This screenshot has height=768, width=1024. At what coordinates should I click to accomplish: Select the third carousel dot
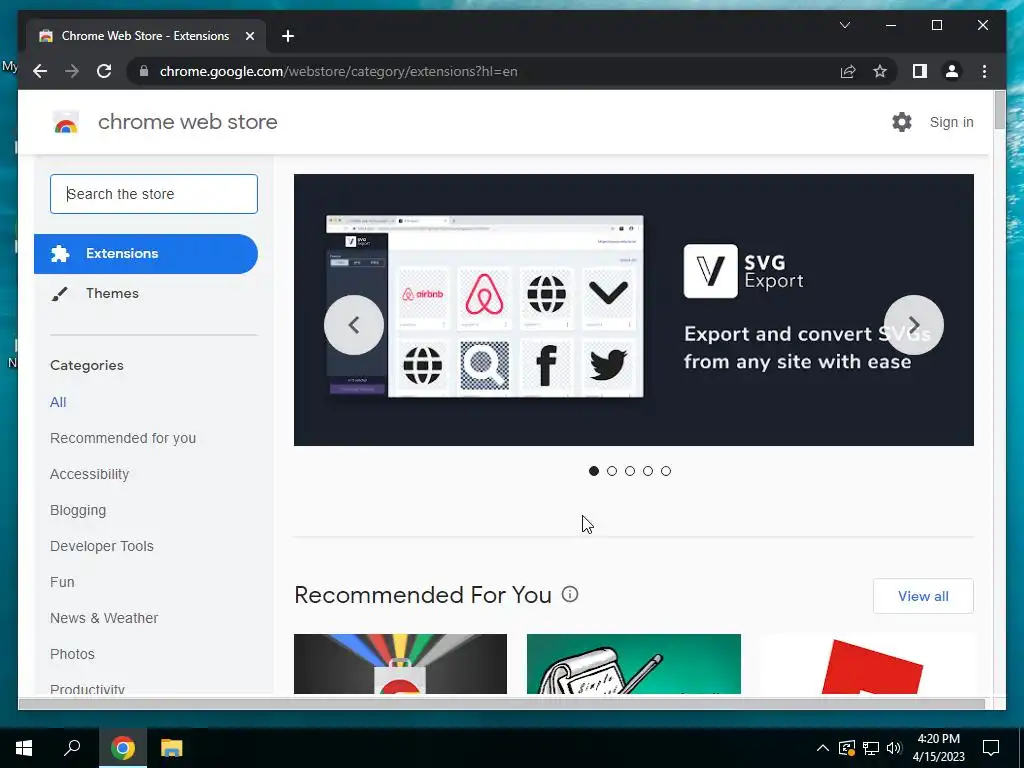coord(630,471)
